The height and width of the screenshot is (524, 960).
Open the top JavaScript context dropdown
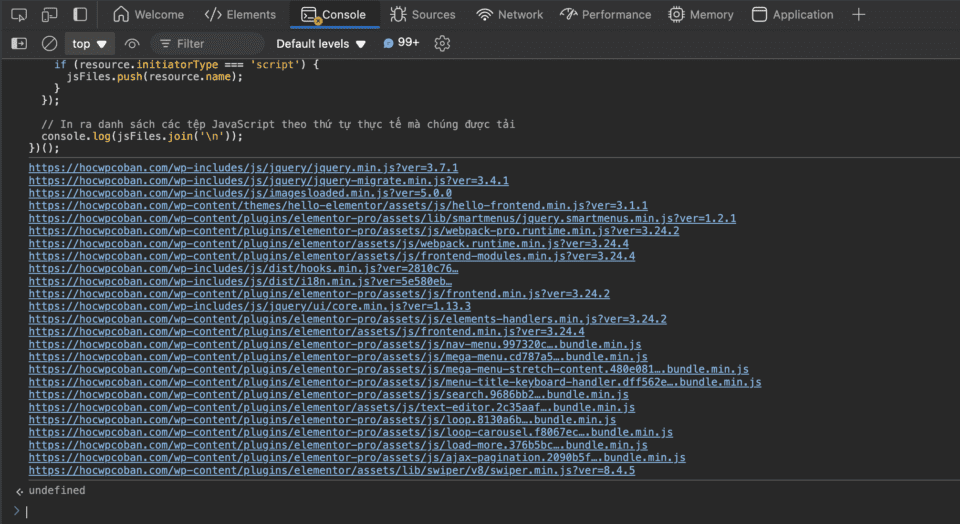tap(90, 44)
